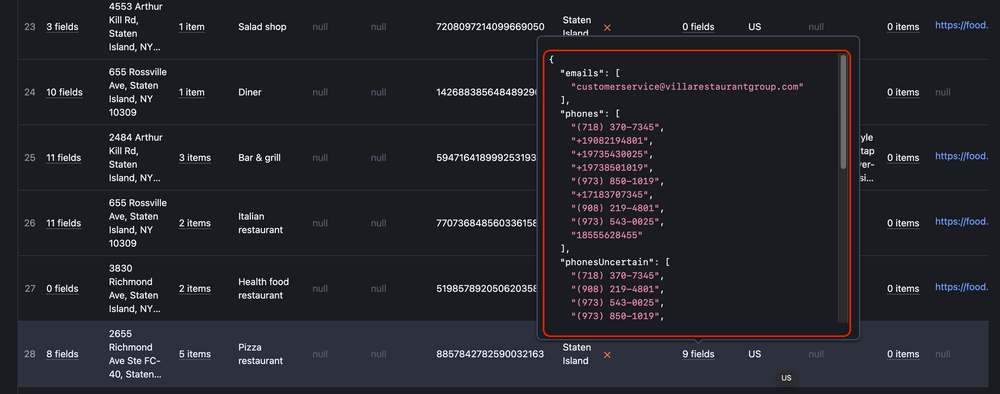Open the https://food. link in row 27
The width and height of the screenshot is (1000, 394).
pyautogui.click(x=962, y=287)
